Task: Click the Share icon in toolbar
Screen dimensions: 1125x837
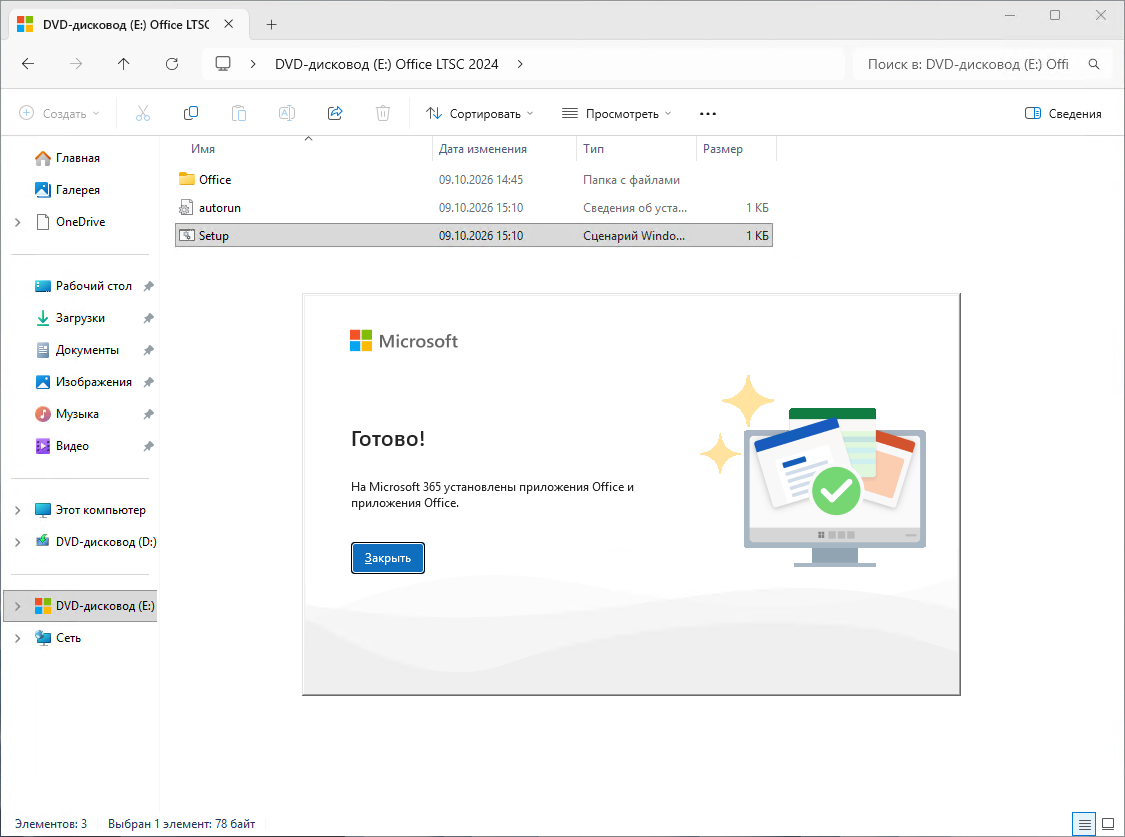Action: (335, 113)
